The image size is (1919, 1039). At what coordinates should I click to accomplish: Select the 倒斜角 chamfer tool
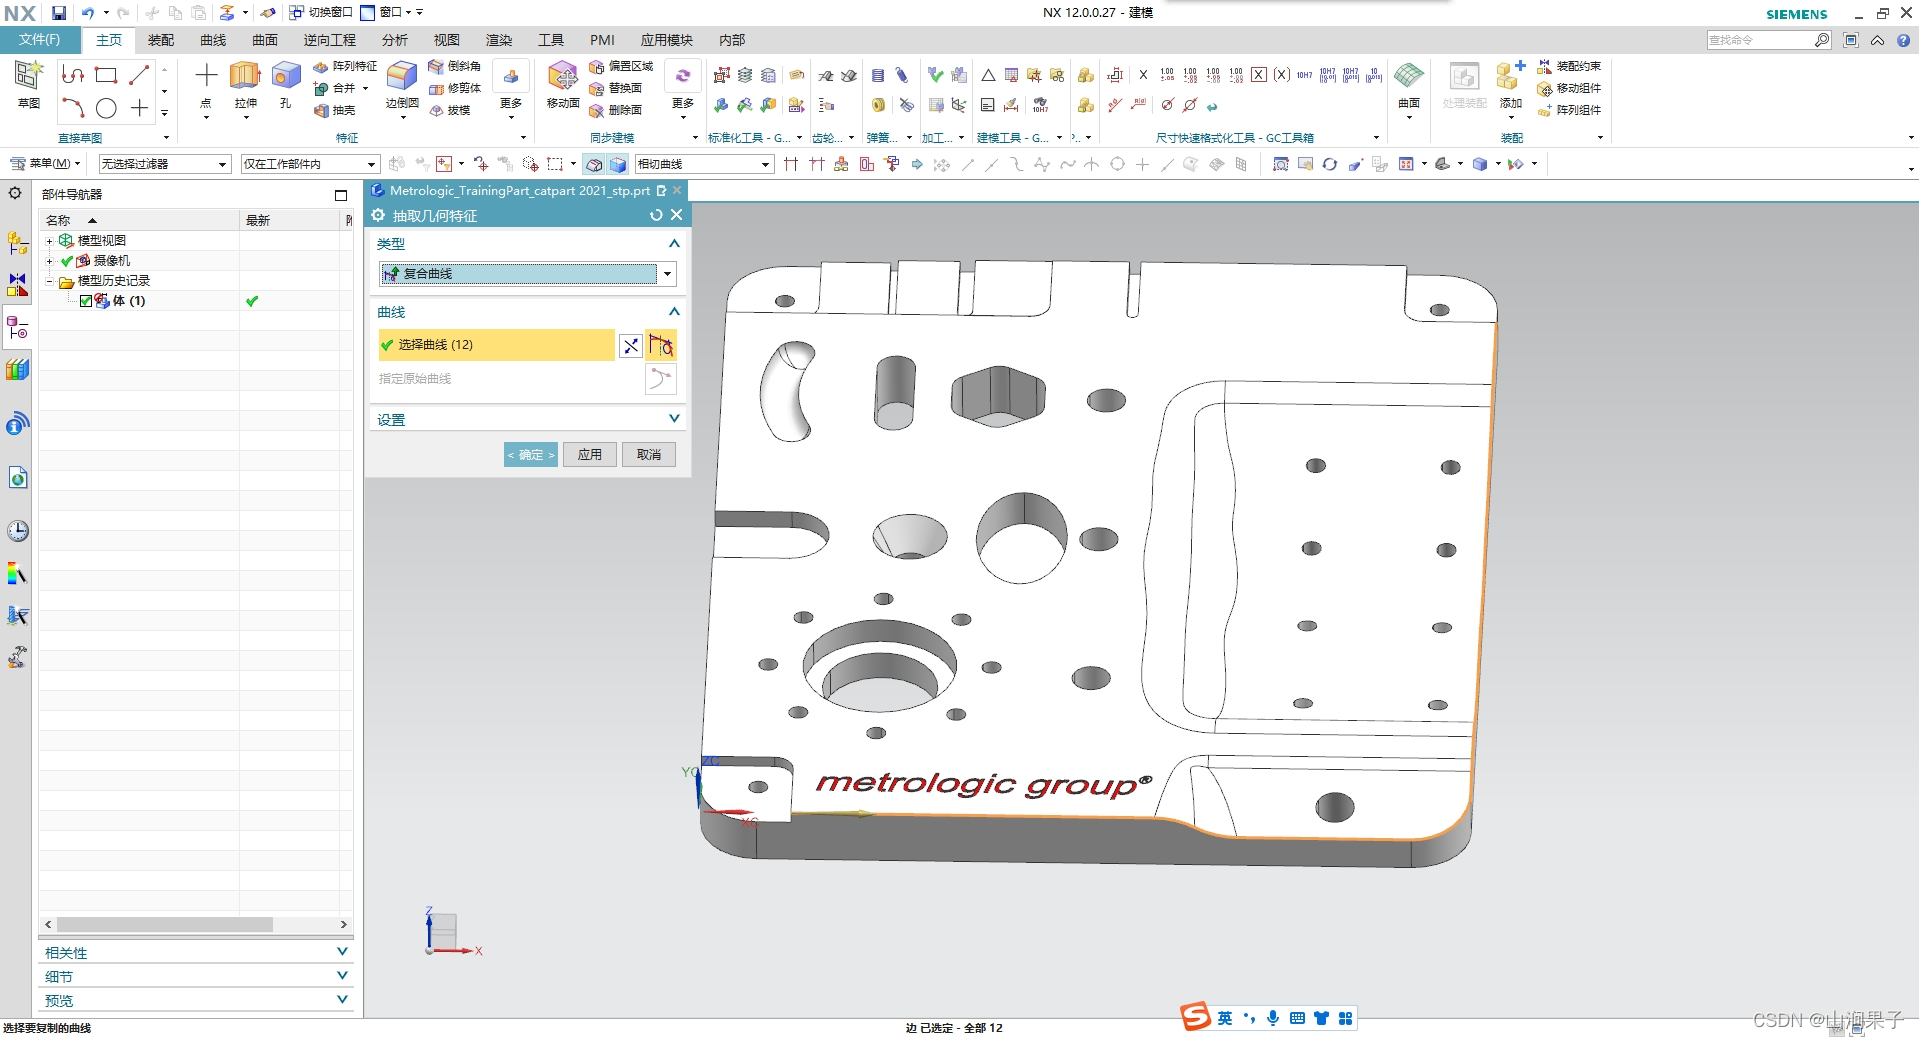(x=455, y=66)
